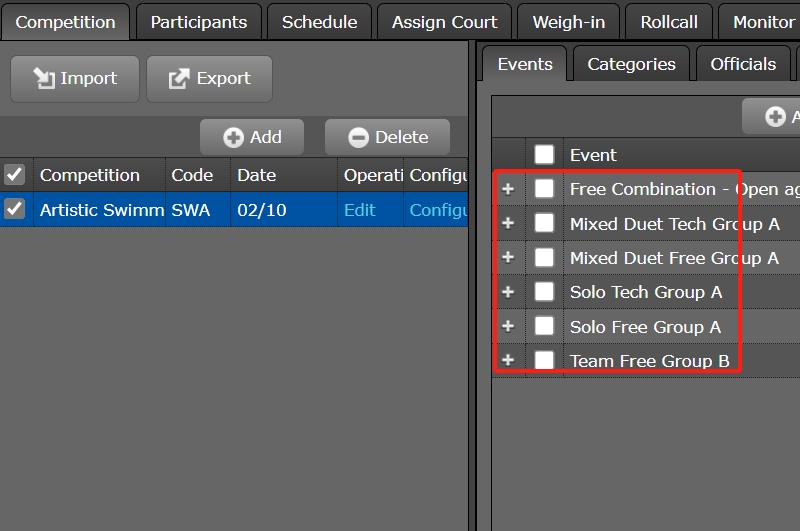
Task: Expand the Mixed Duet Tech Group A row
Action: [508, 223]
